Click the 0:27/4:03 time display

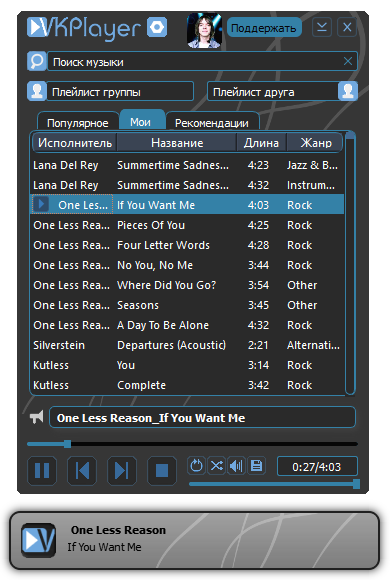point(317,466)
